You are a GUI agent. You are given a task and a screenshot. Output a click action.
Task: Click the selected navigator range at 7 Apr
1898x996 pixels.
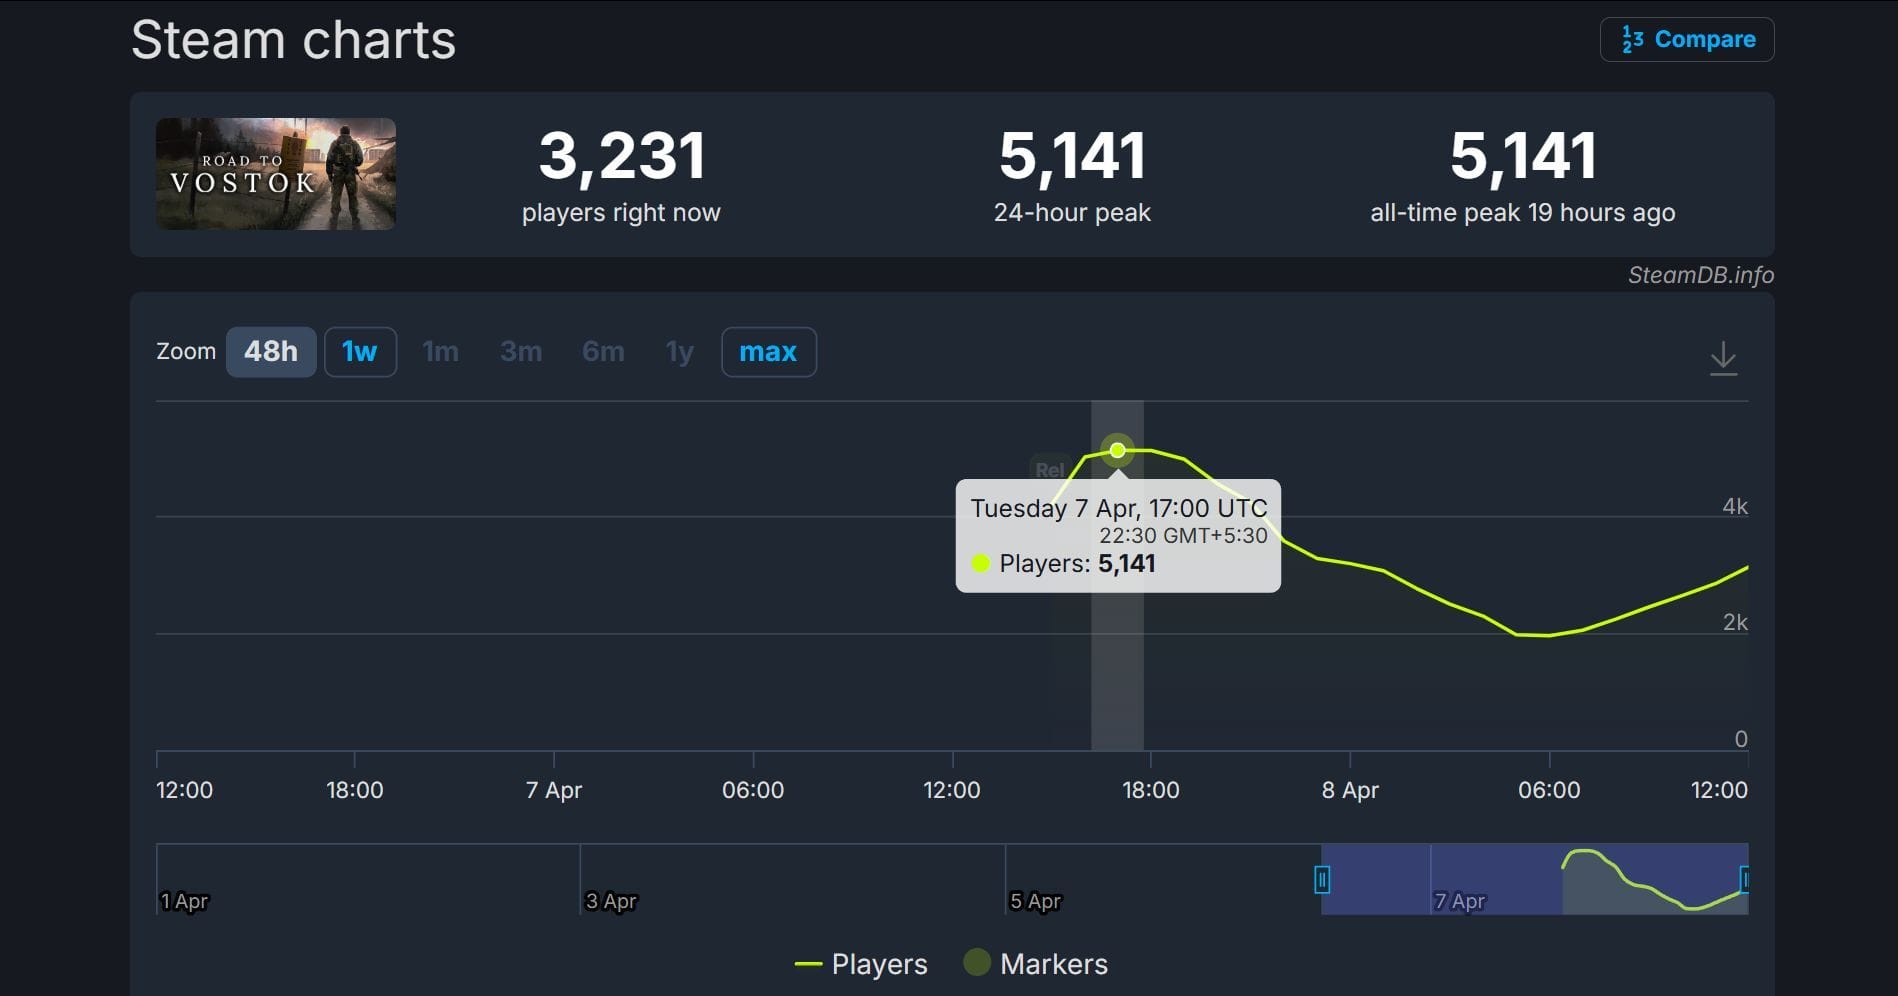point(1460,880)
